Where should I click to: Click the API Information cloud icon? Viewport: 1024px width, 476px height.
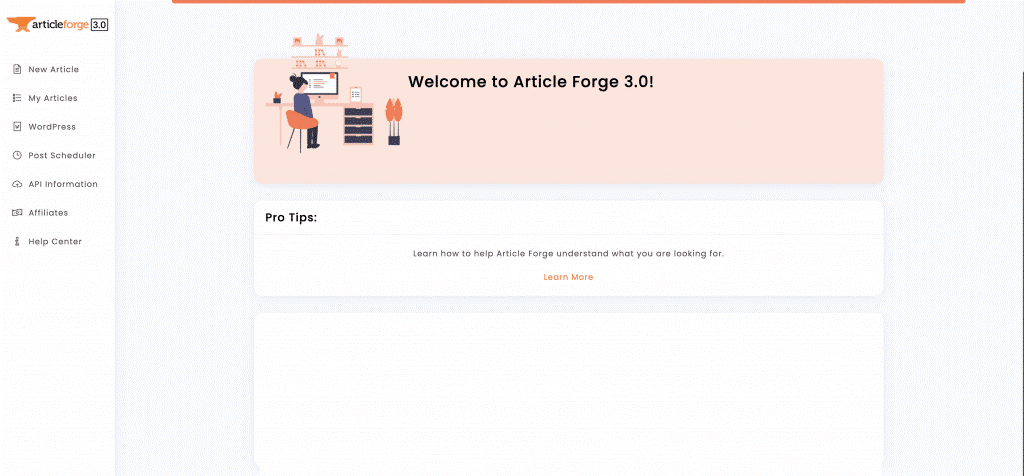17,184
